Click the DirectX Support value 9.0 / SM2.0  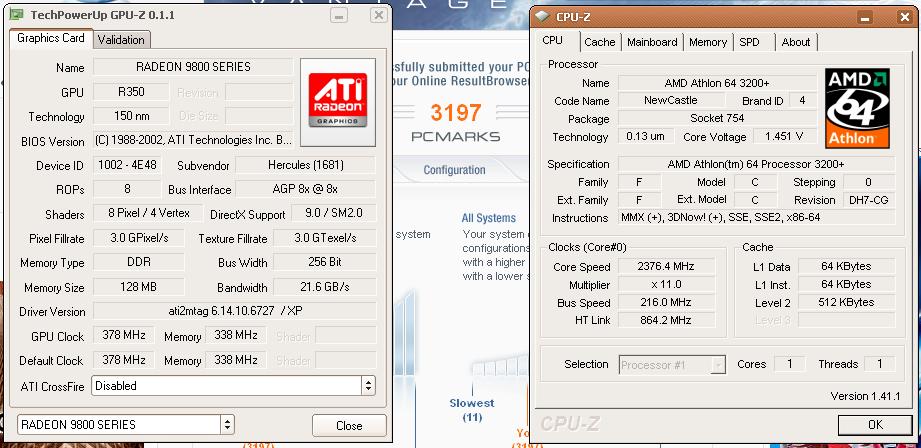[x=333, y=214]
